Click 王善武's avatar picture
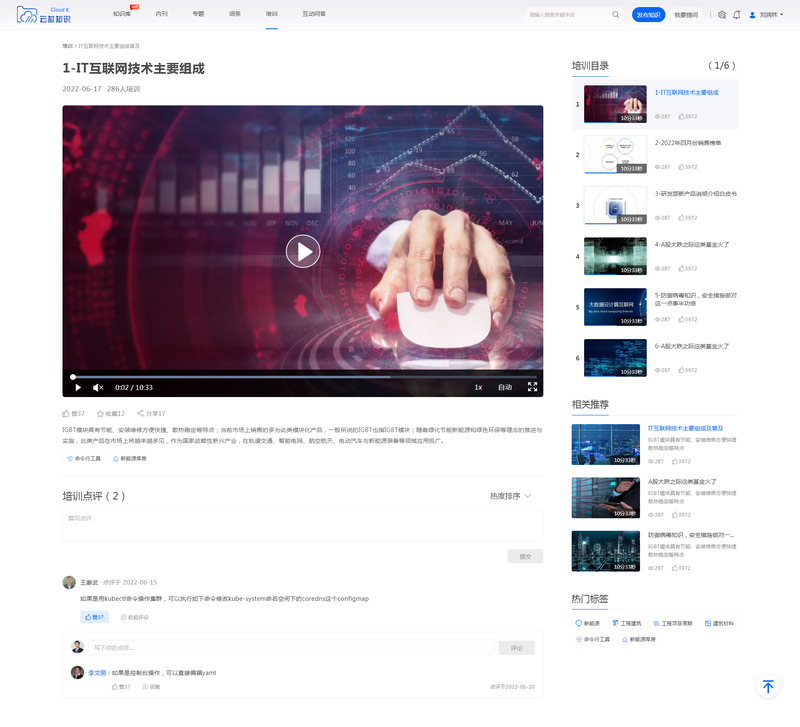The height and width of the screenshot is (727, 800). pos(69,582)
